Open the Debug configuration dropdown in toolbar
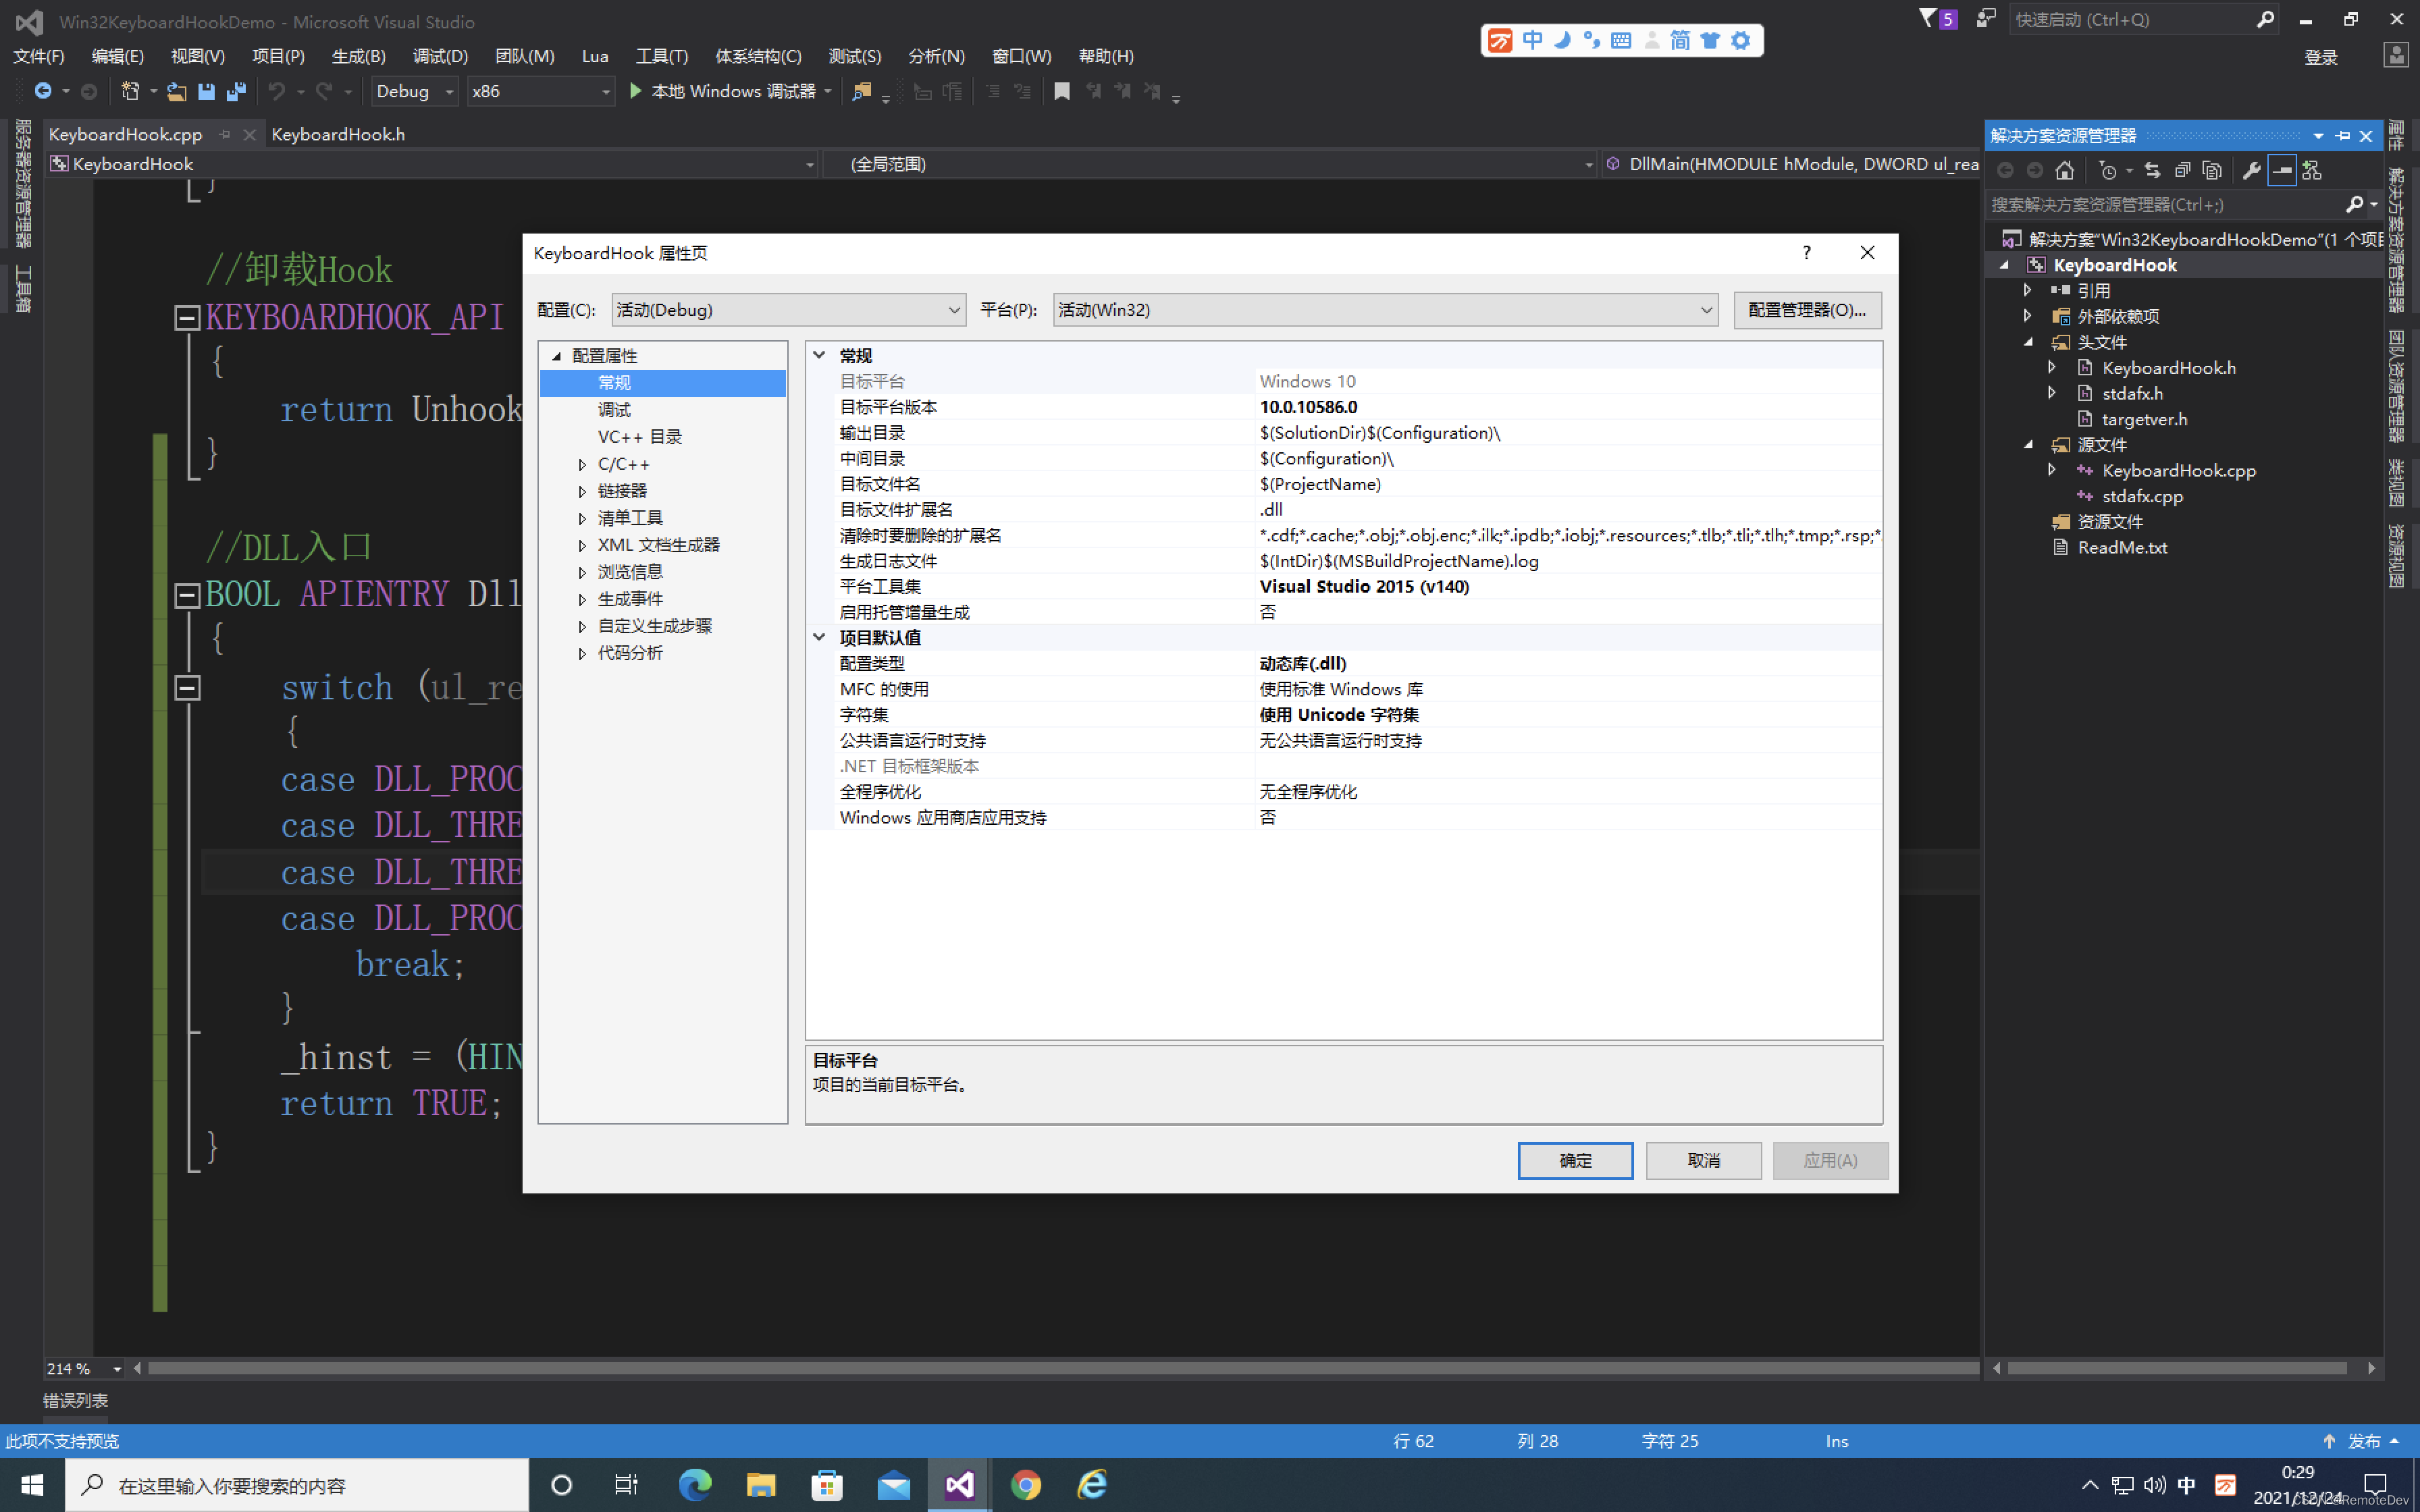This screenshot has height=1512, width=2420. (415, 91)
